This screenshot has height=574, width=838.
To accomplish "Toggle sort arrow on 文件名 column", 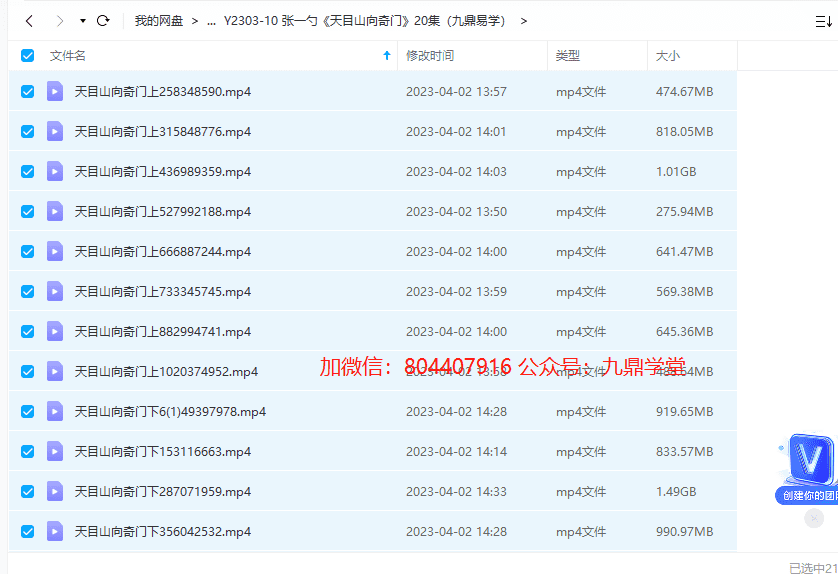I will point(387,56).
